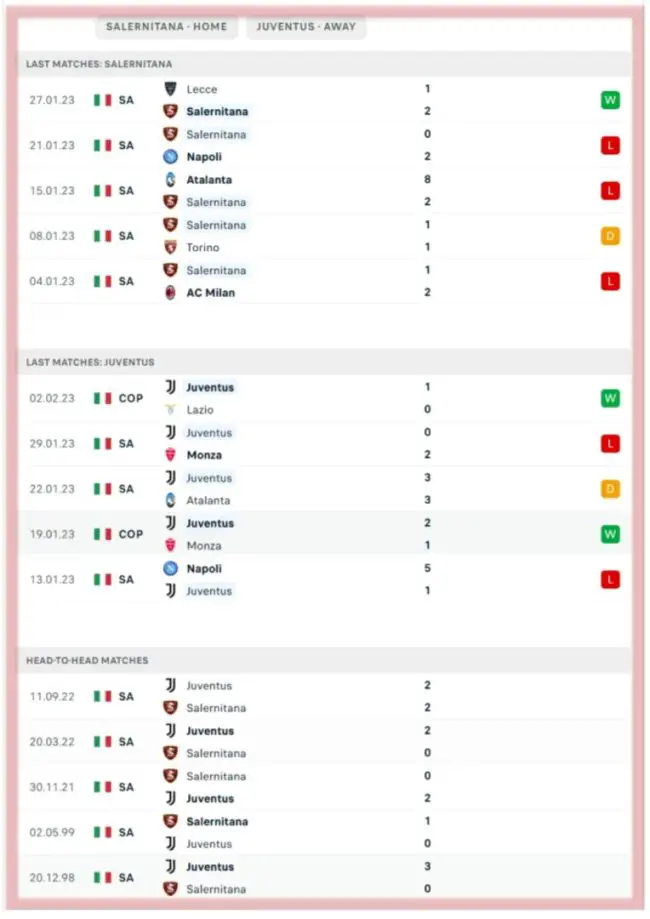Click the COP competition label on 19.01.23
The height and width of the screenshot is (919, 650).
(131, 534)
